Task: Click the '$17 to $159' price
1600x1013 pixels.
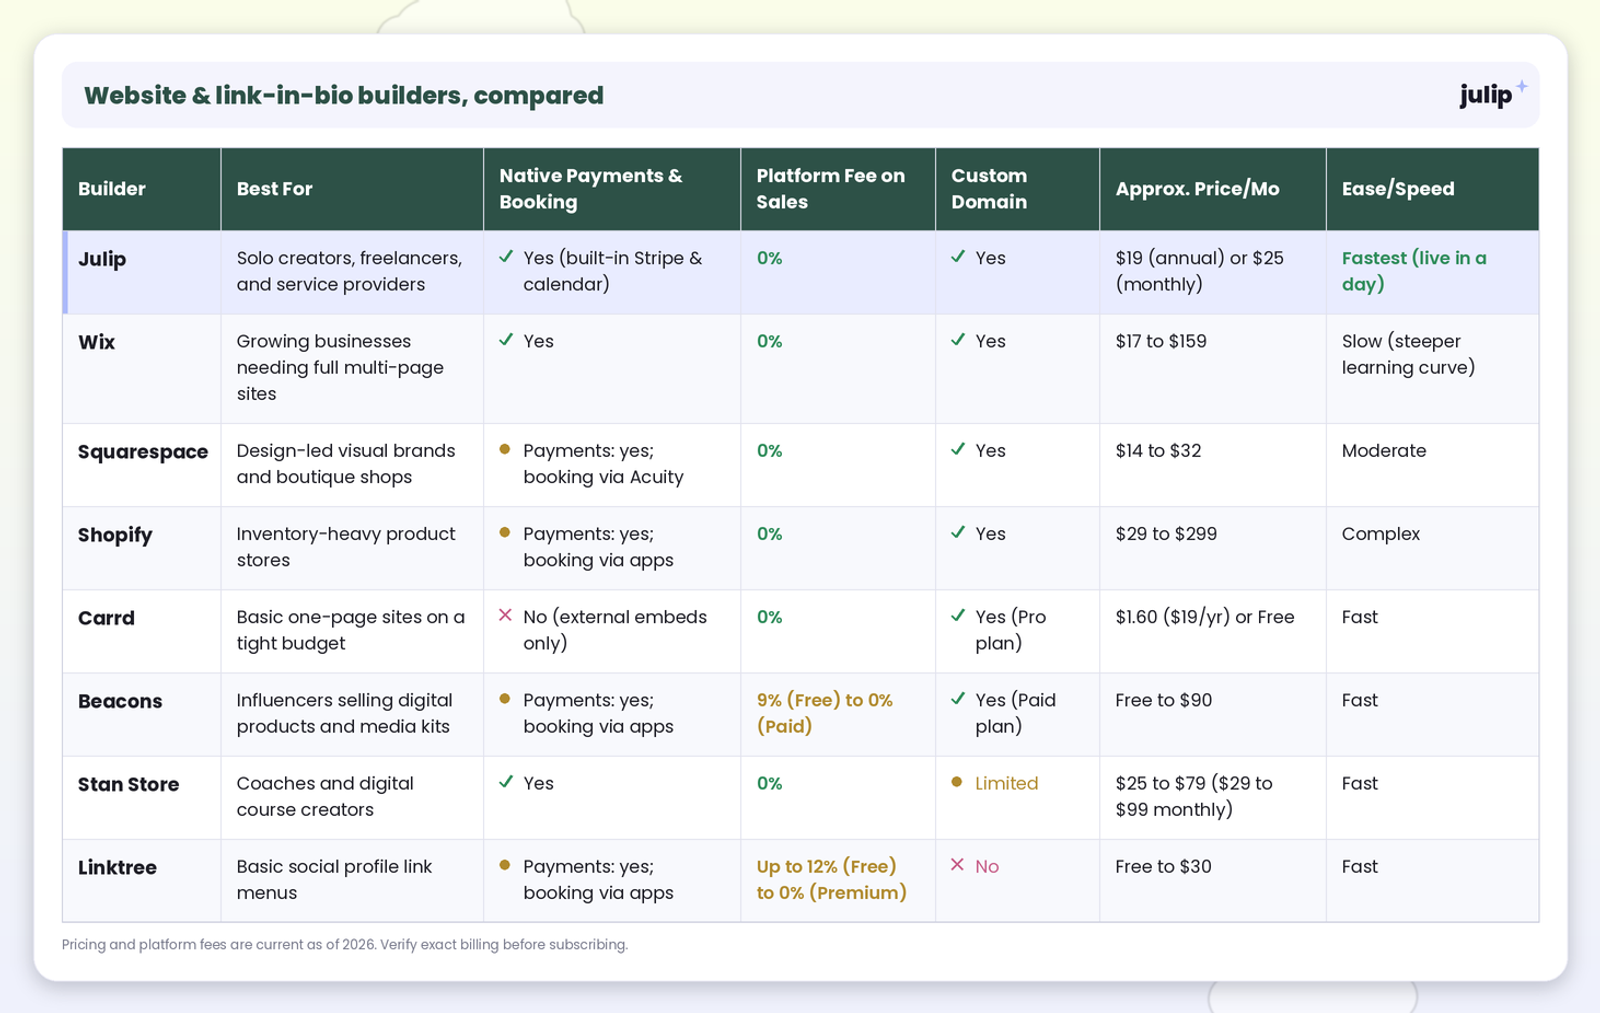Action: click(x=1161, y=341)
